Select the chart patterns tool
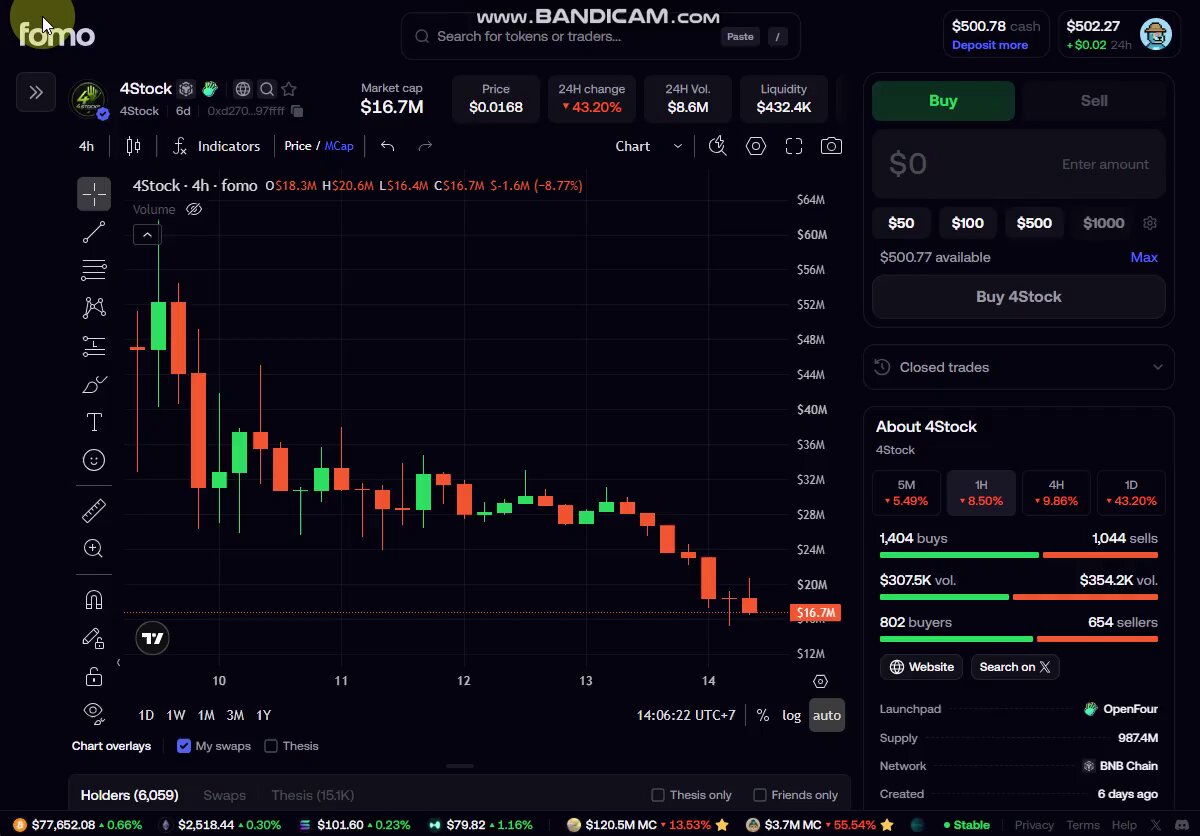The height and width of the screenshot is (836, 1200). pyautogui.click(x=94, y=308)
